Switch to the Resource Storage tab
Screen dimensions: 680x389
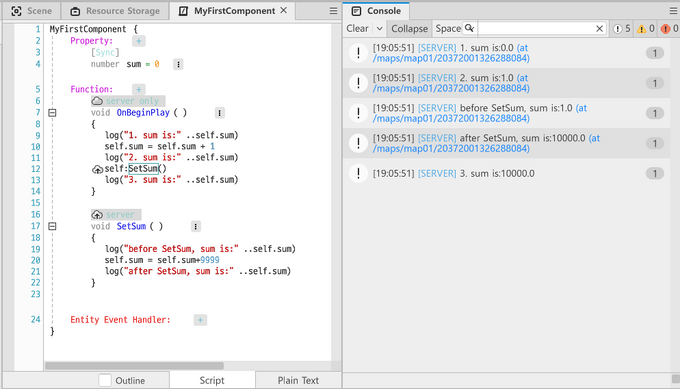(x=115, y=11)
